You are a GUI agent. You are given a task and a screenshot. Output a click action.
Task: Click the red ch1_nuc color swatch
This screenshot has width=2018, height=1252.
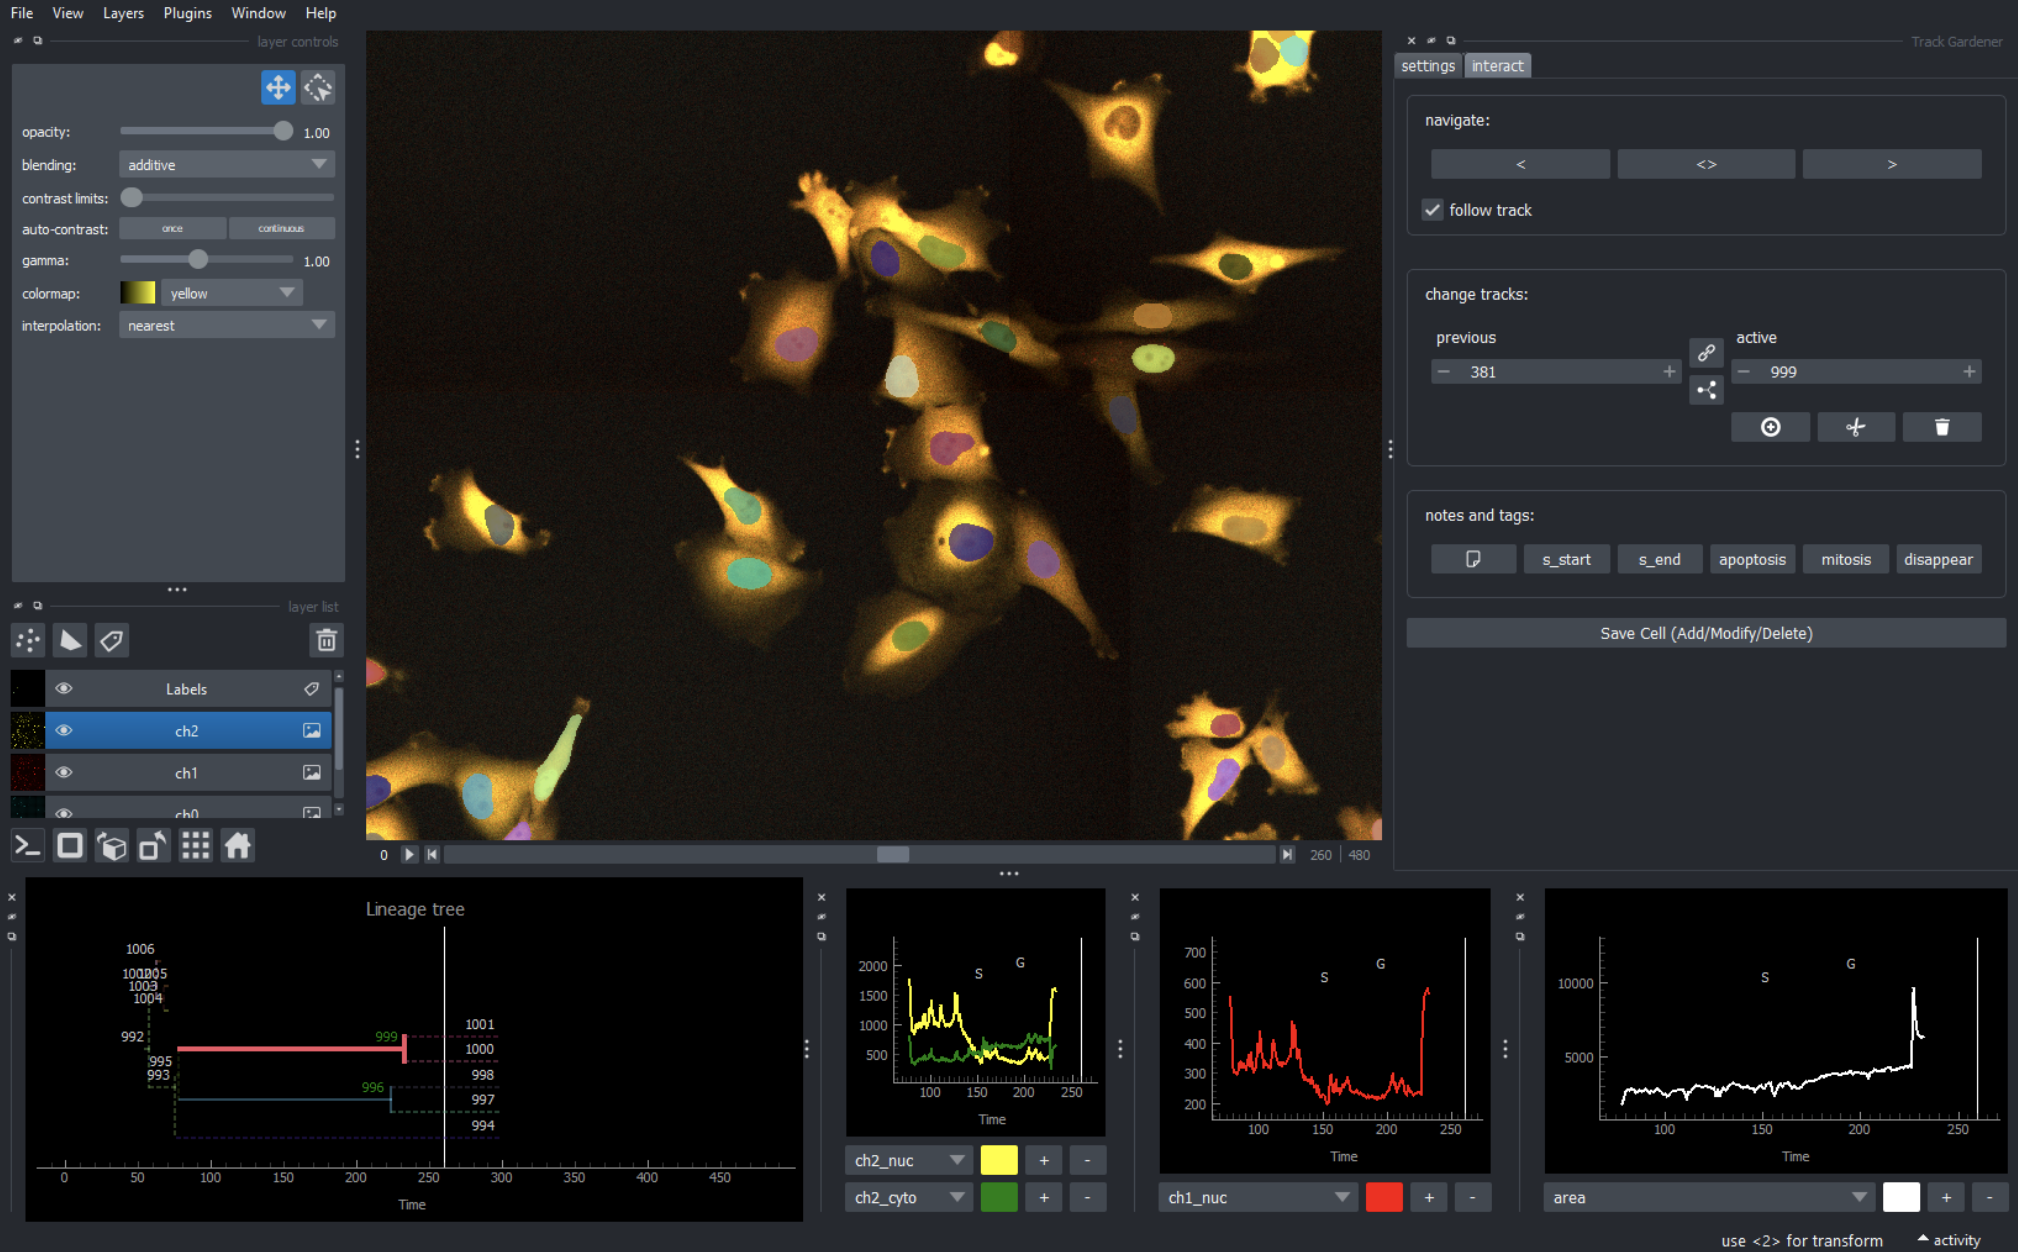1384,1197
